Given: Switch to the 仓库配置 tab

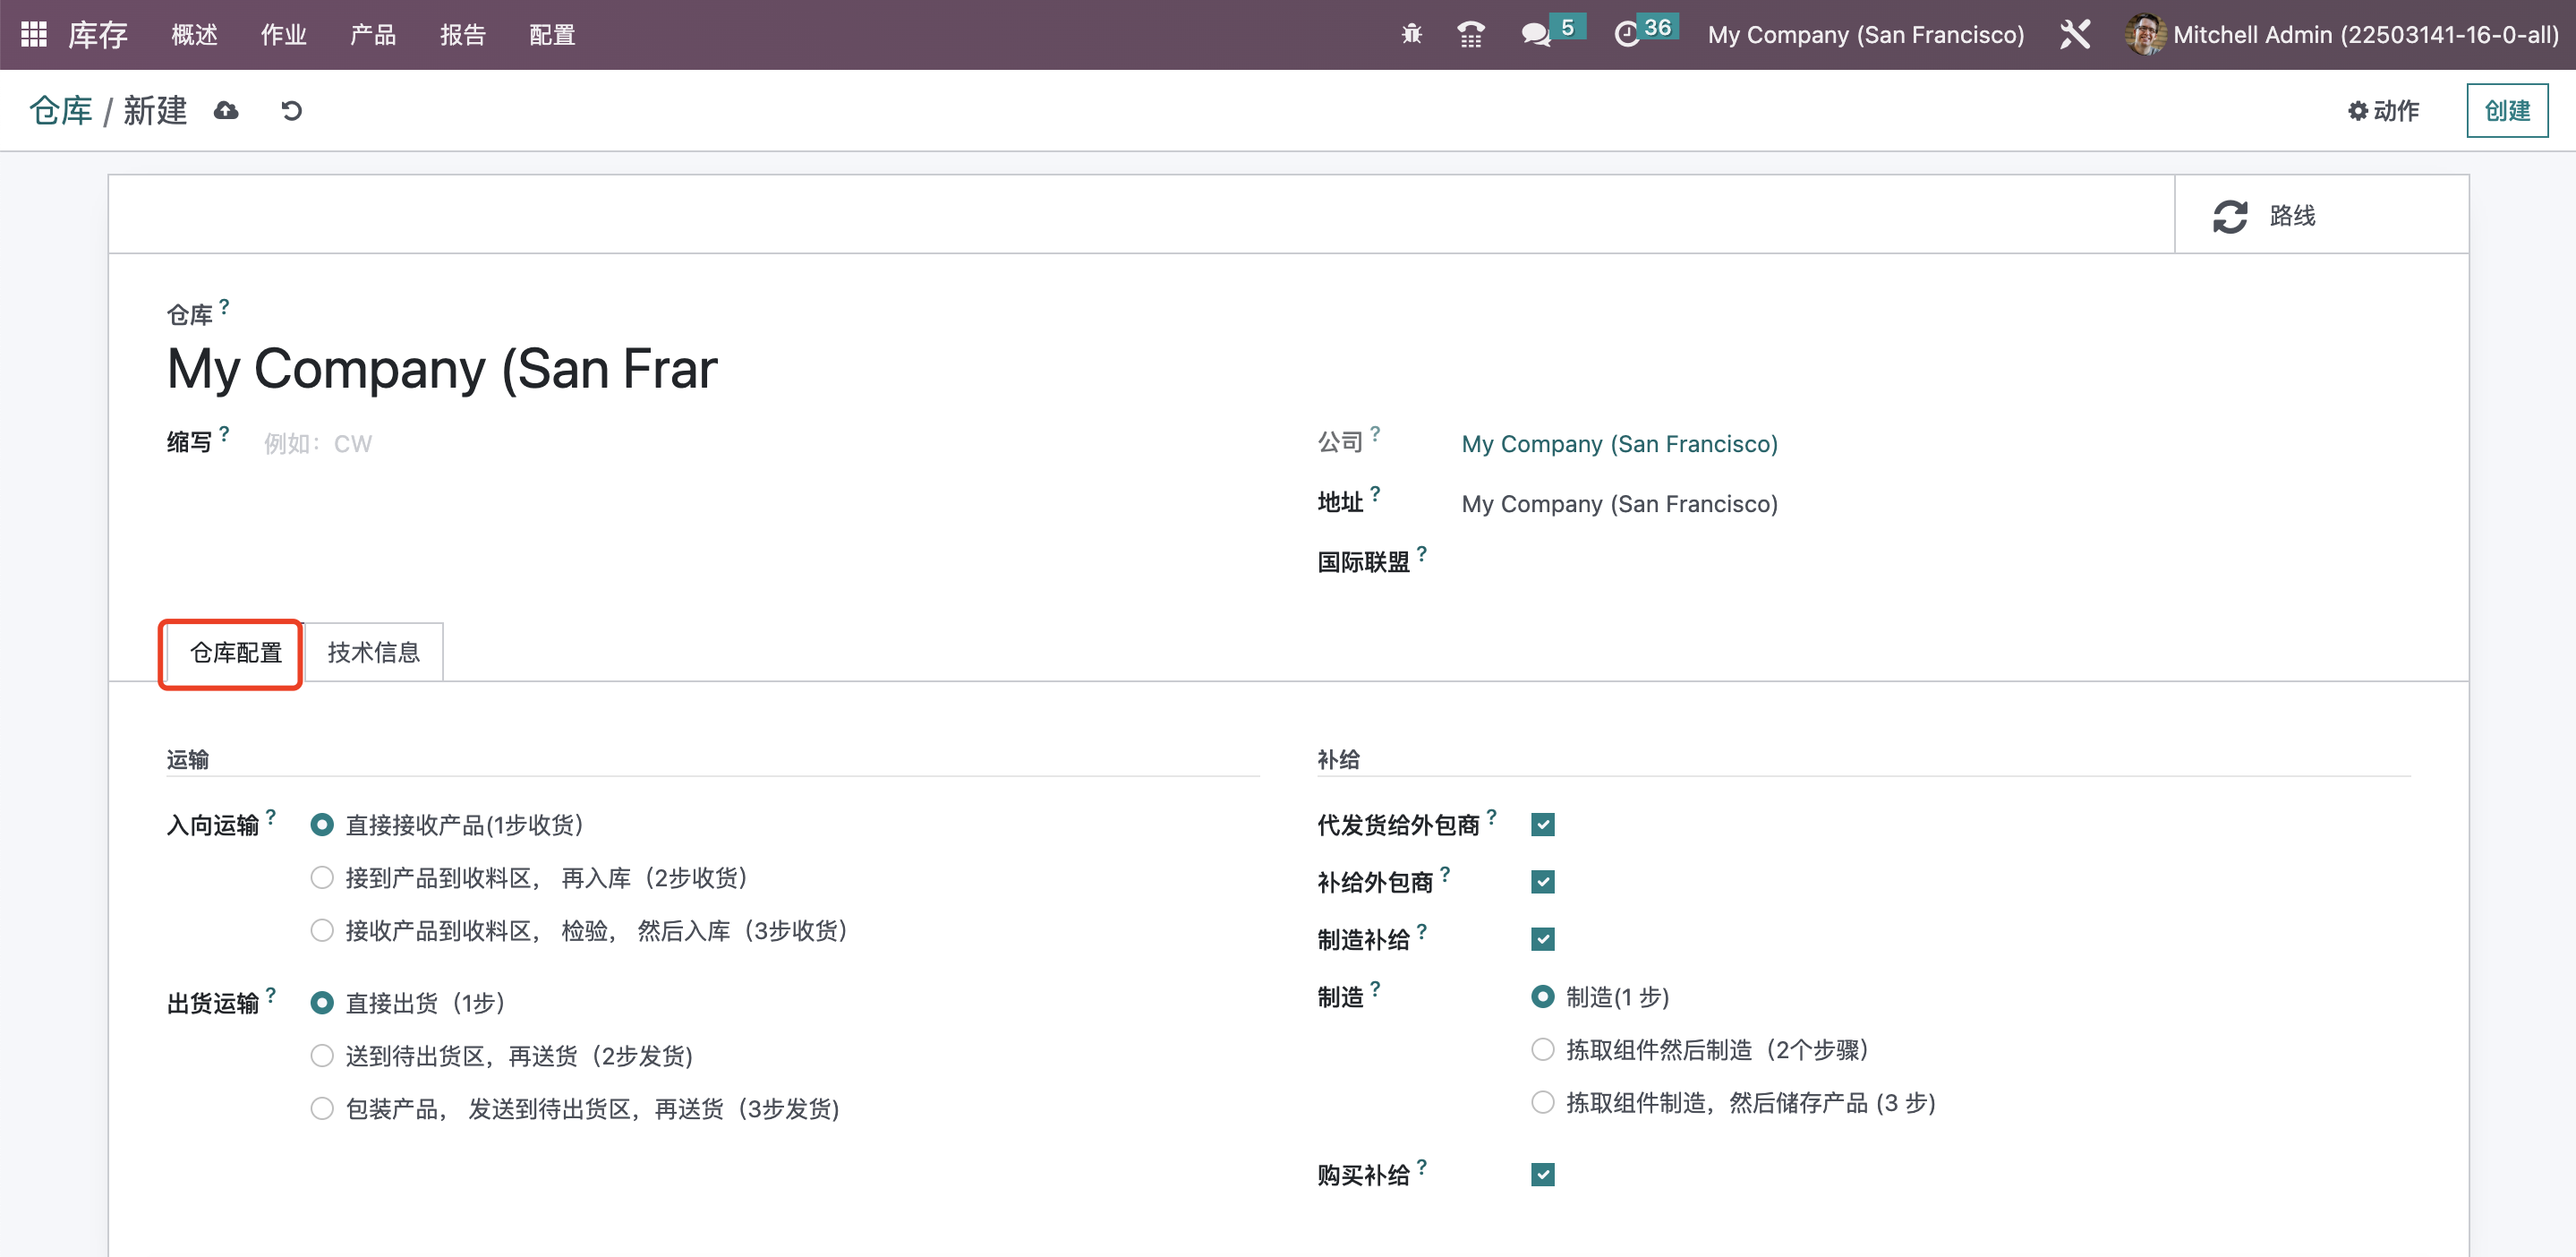Looking at the screenshot, I should [236, 653].
